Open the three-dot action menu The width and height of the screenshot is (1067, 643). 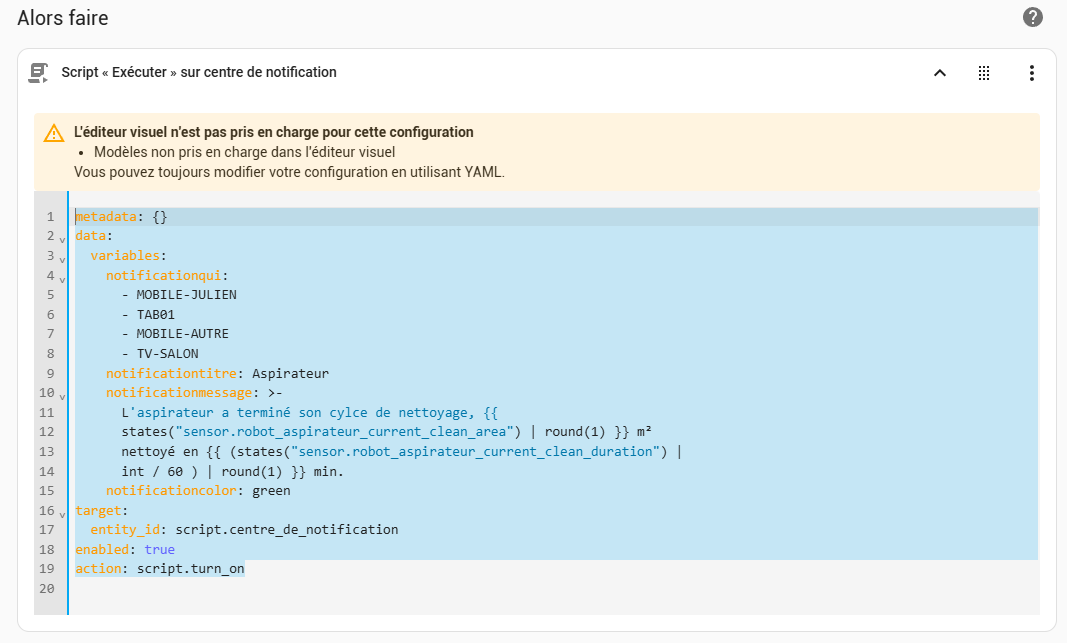(x=1032, y=73)
